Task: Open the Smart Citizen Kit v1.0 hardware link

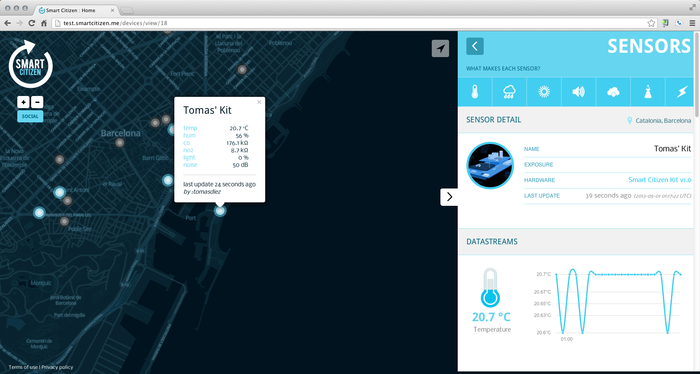Action: click(660, 180)
